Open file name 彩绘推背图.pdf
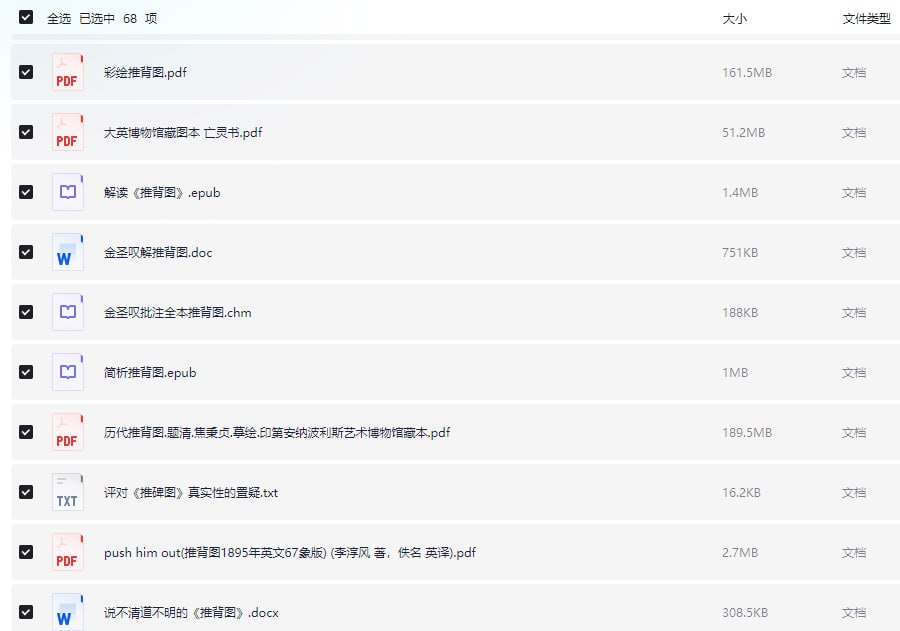Image resolution: width=900 pixels, height=631 pixels. tap(145, 72)
